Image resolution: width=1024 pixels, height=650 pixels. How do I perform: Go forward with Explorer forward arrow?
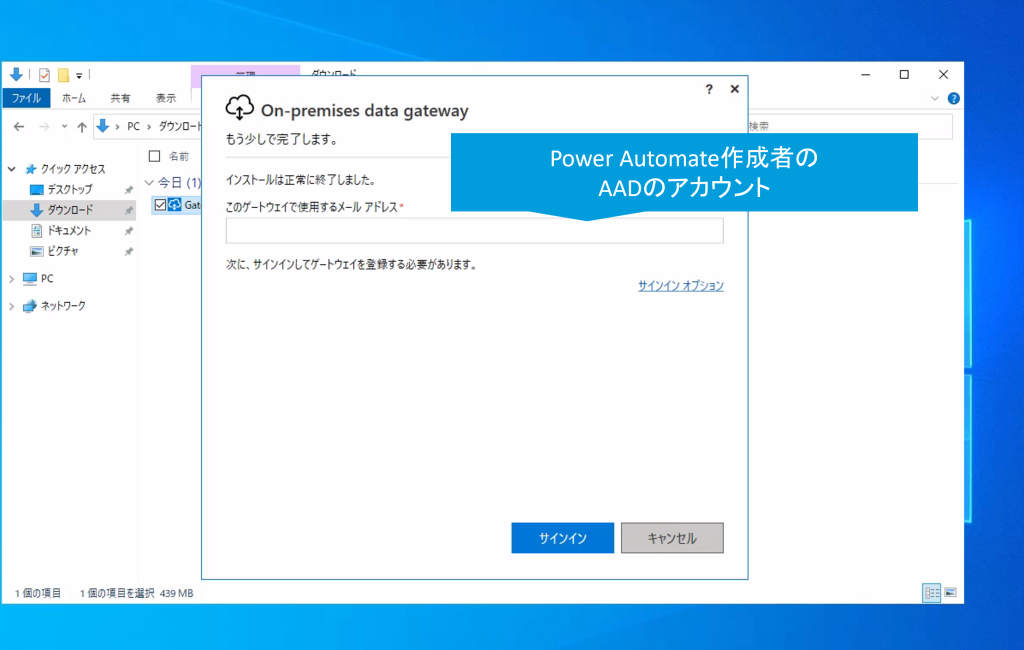coord(44,127)
